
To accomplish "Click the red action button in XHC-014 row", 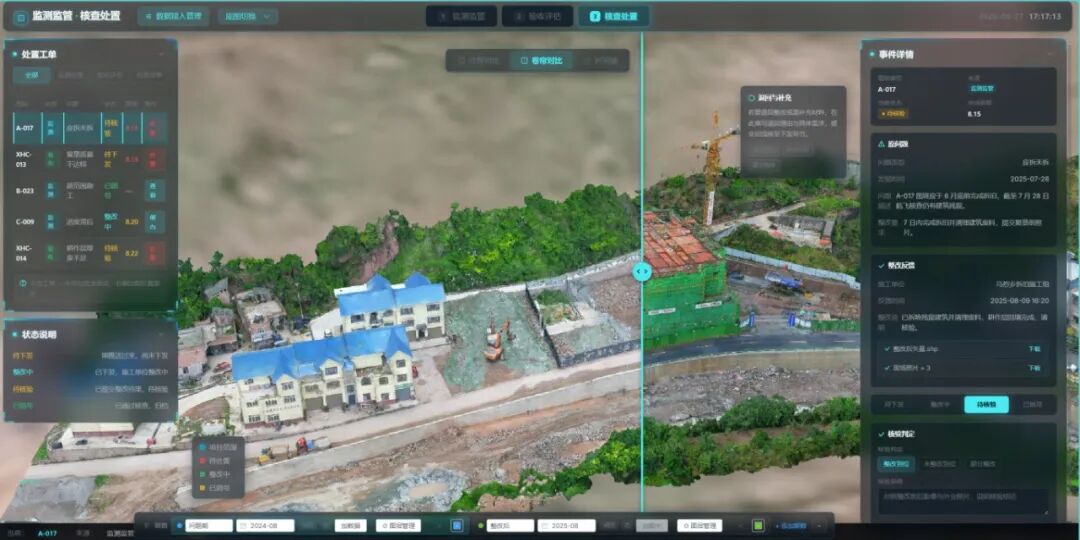I will pyautogui.click(x=154, y=253).
